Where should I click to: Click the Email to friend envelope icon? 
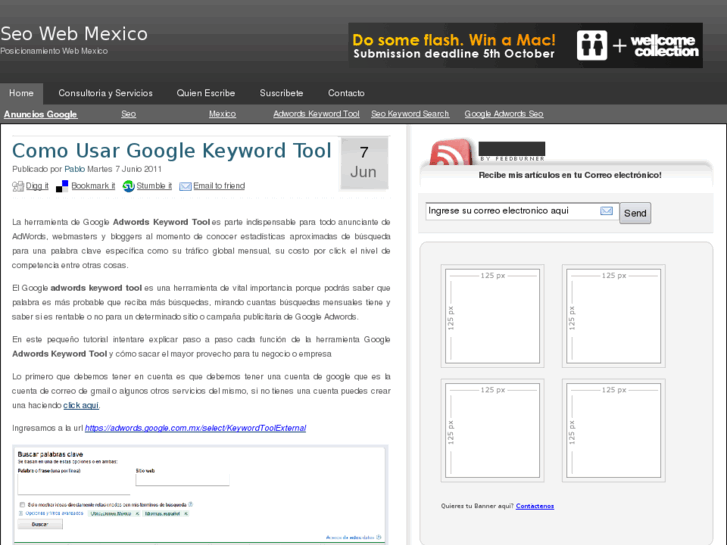[x=185, y=186]
